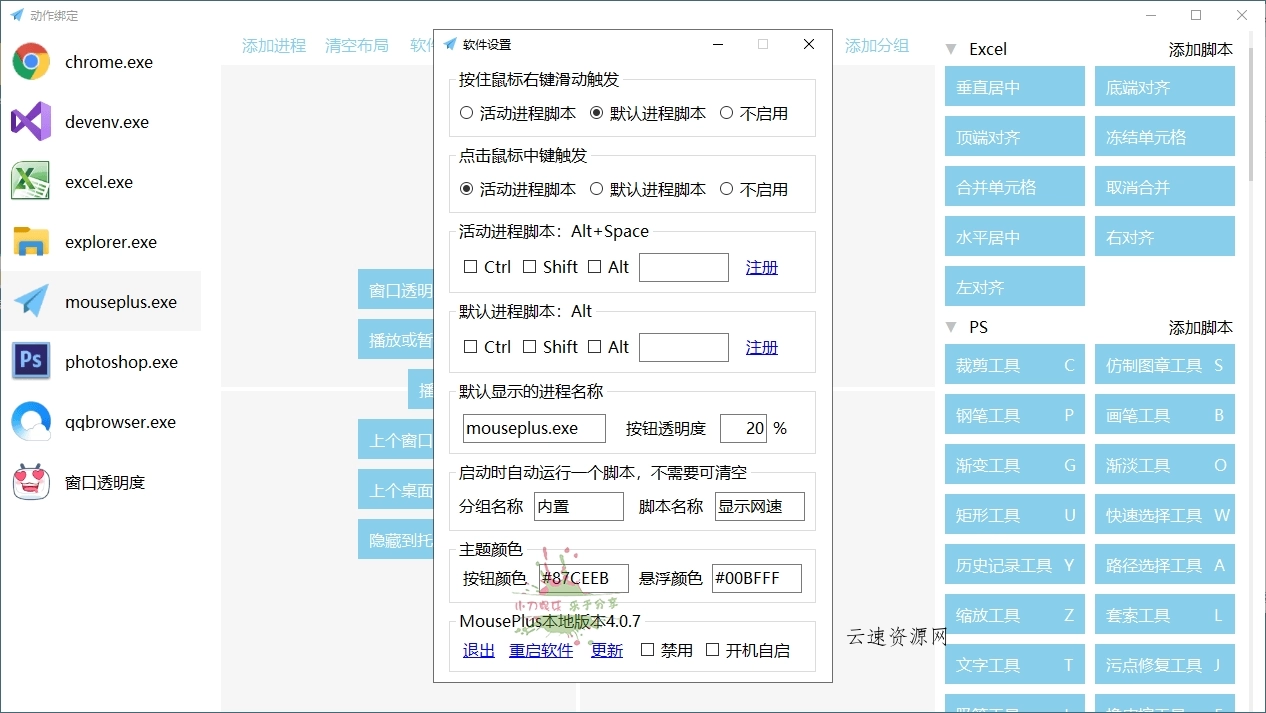Image resolution: width=1266 pixels, height=713 pixels.
Task: Collapse the PS script section
Action: click(x=949, y=327)
